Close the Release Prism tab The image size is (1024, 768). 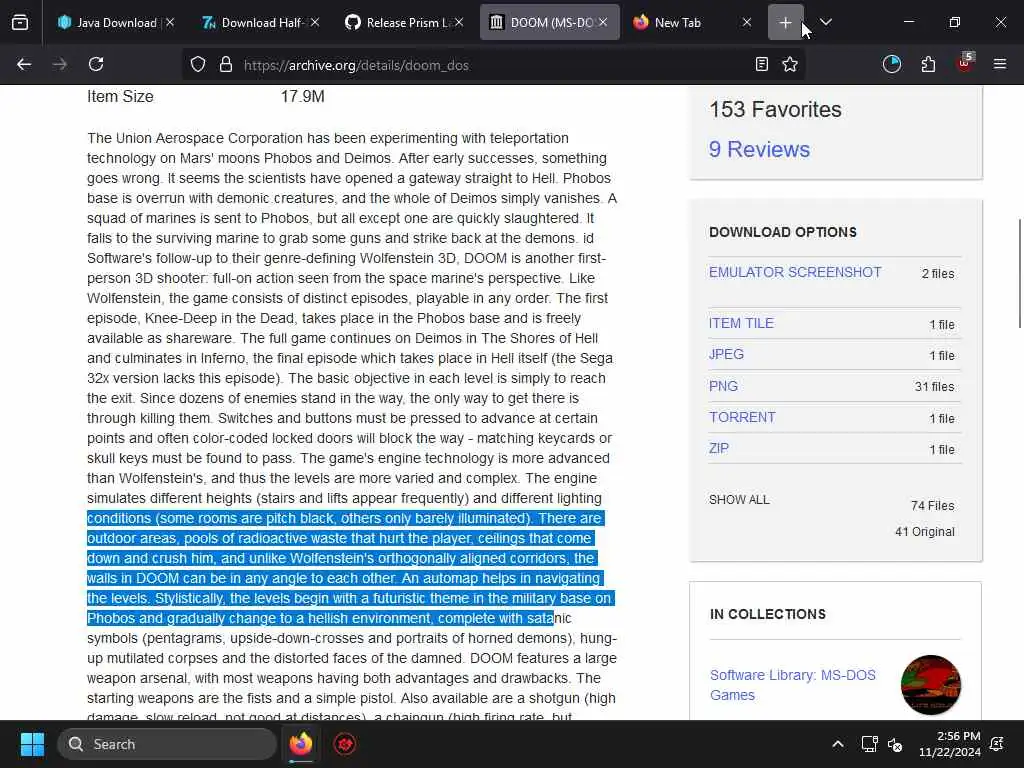459,23
